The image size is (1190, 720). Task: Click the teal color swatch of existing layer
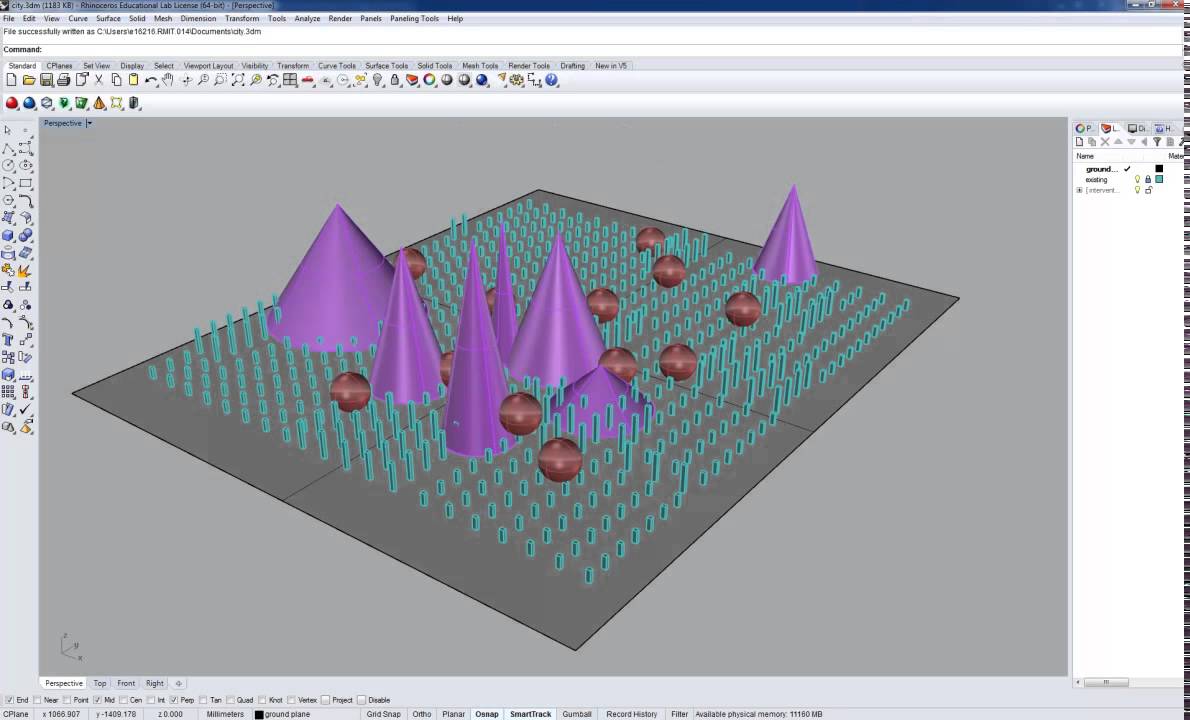[1159, 179]
